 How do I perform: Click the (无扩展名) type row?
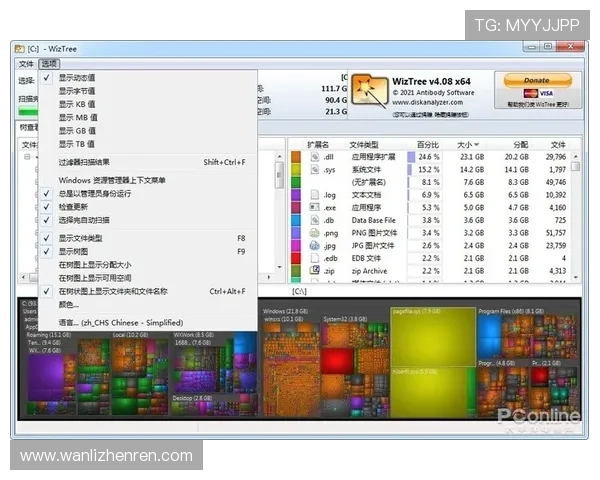click(429, 182)
